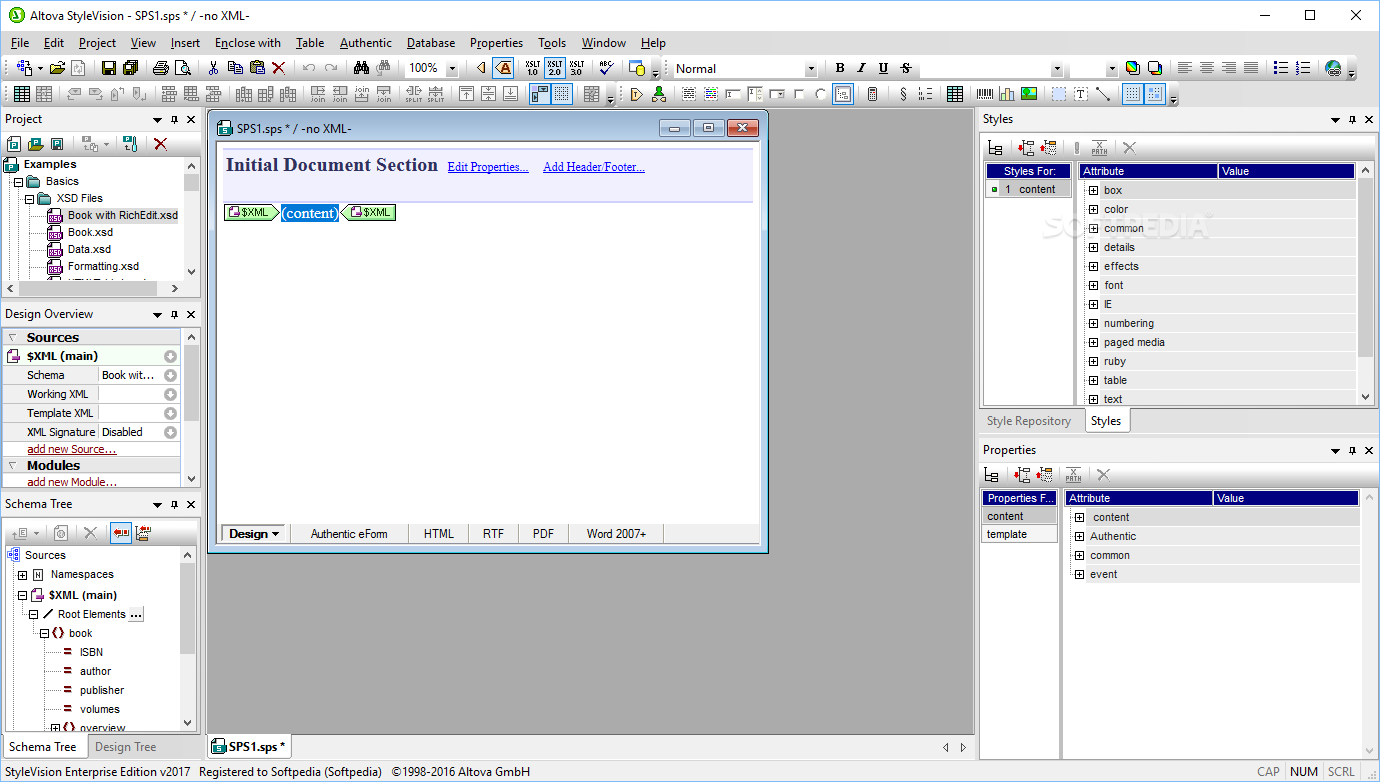Click the Cut scissors icon
Viewport: 1380px width, 782px height.
[x=213, y=68]
